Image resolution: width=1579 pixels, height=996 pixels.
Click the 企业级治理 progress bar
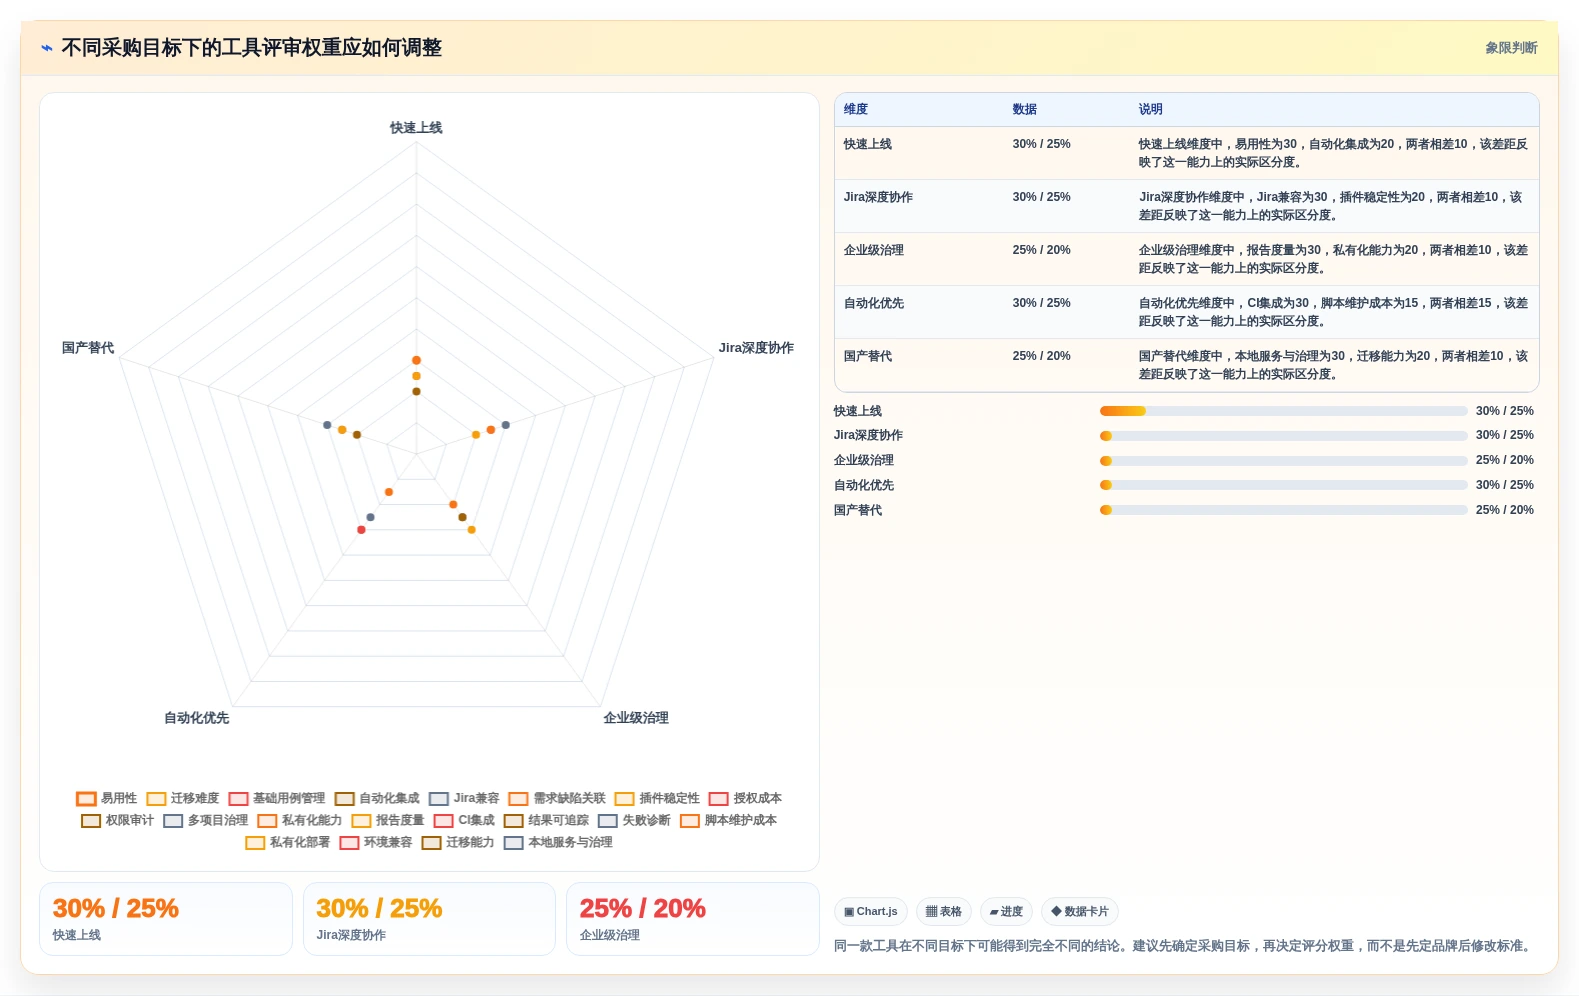pyautogui.click(x=1283, y=461)
